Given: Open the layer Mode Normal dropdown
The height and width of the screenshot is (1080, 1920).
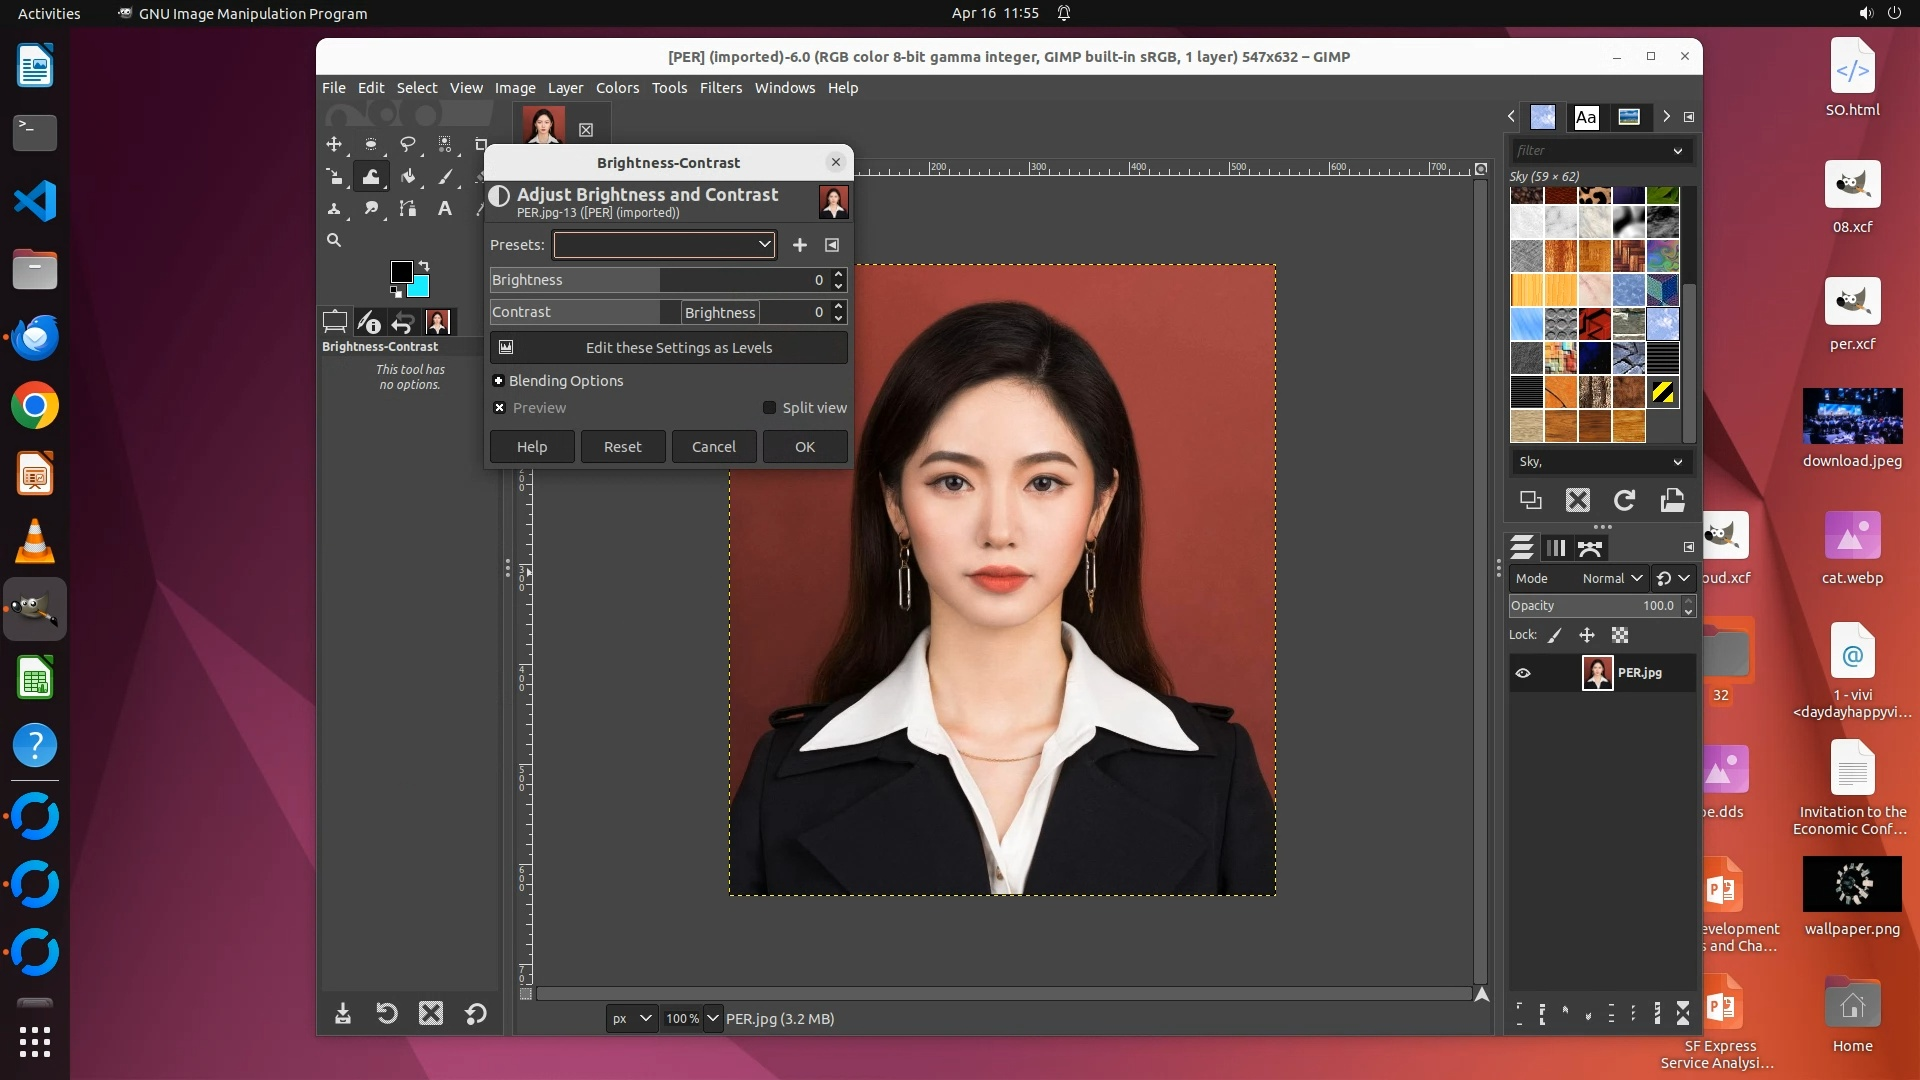Looking at the screenshot, I should click(1611, 578).
